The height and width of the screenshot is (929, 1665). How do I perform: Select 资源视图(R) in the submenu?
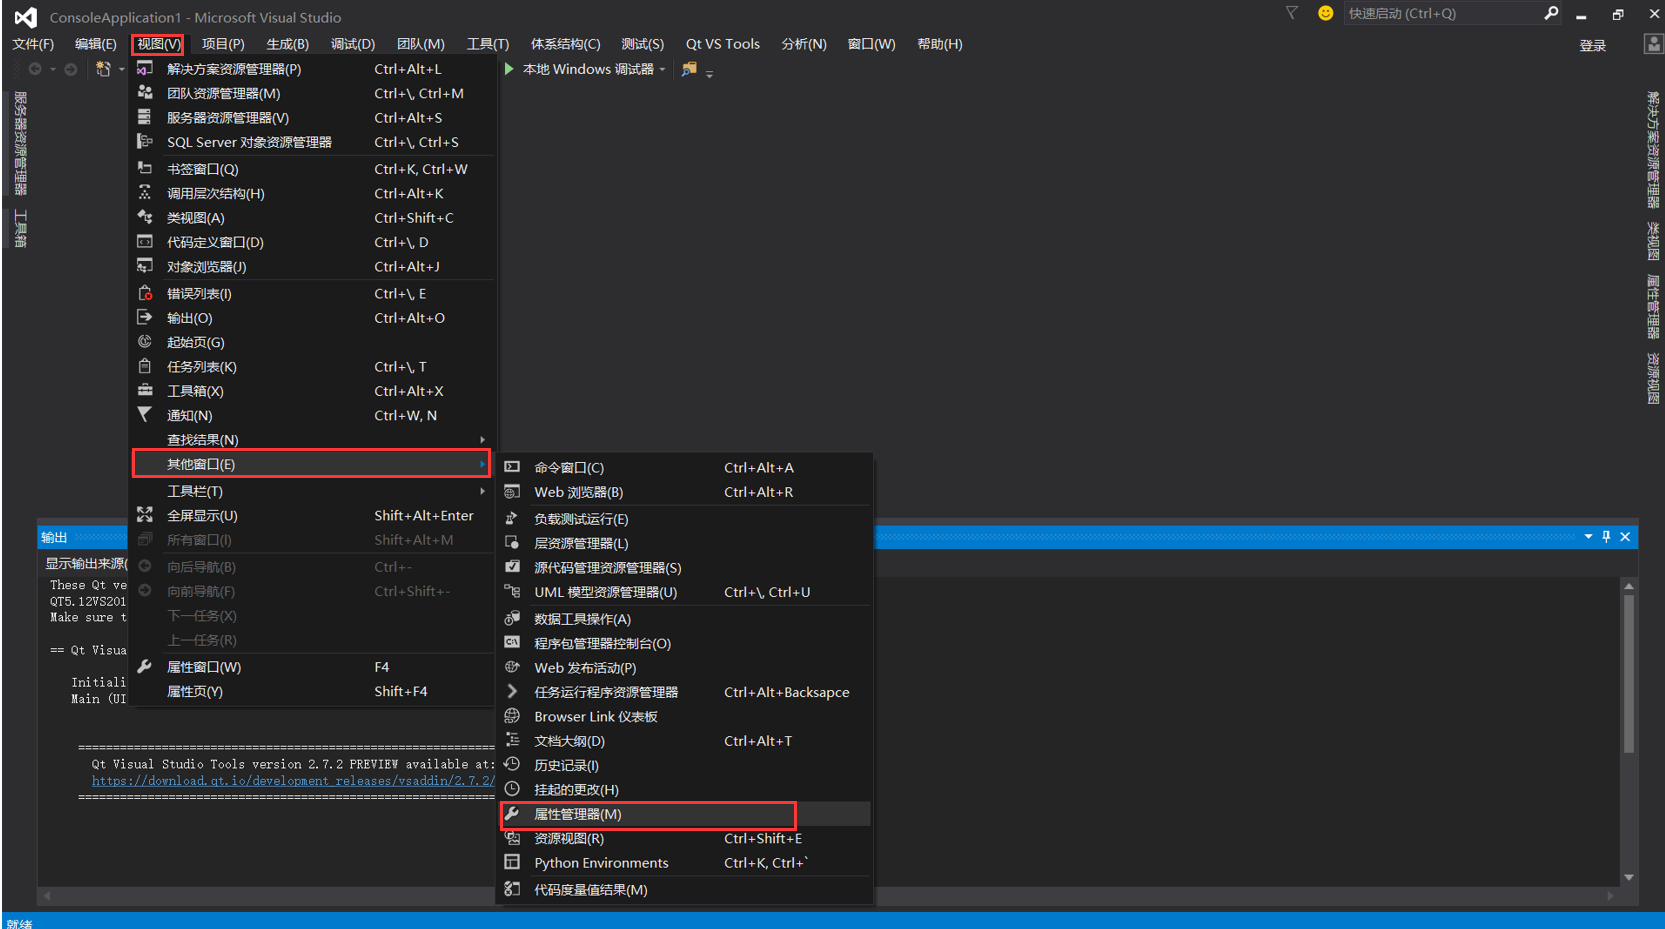(684, 838)
